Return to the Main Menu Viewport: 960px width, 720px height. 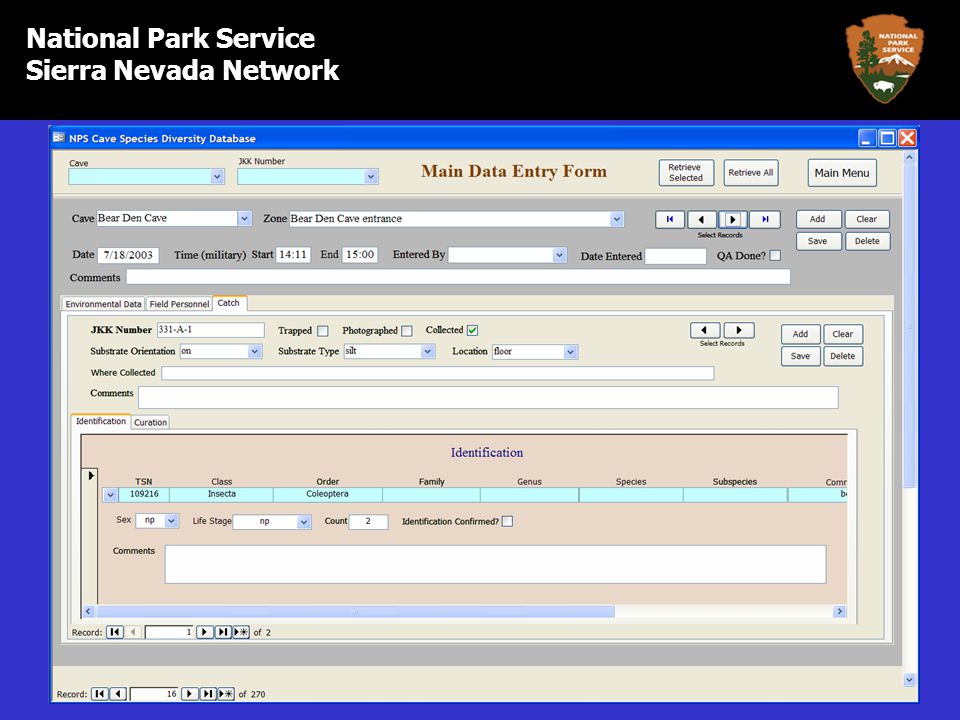(x=842, y=173)
